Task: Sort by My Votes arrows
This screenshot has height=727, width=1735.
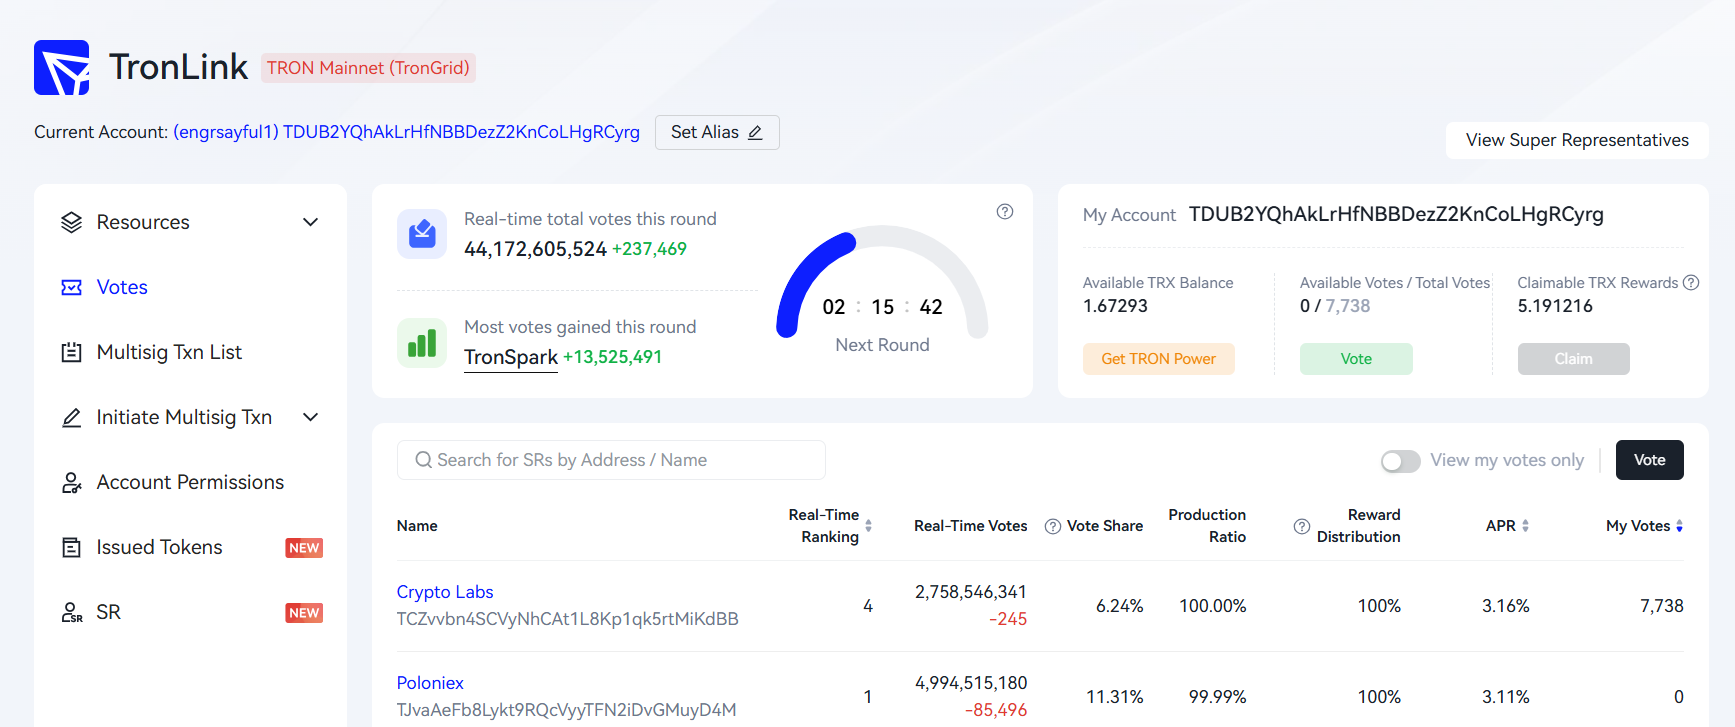Action: pyautogui.click(x=1680, y=526)
